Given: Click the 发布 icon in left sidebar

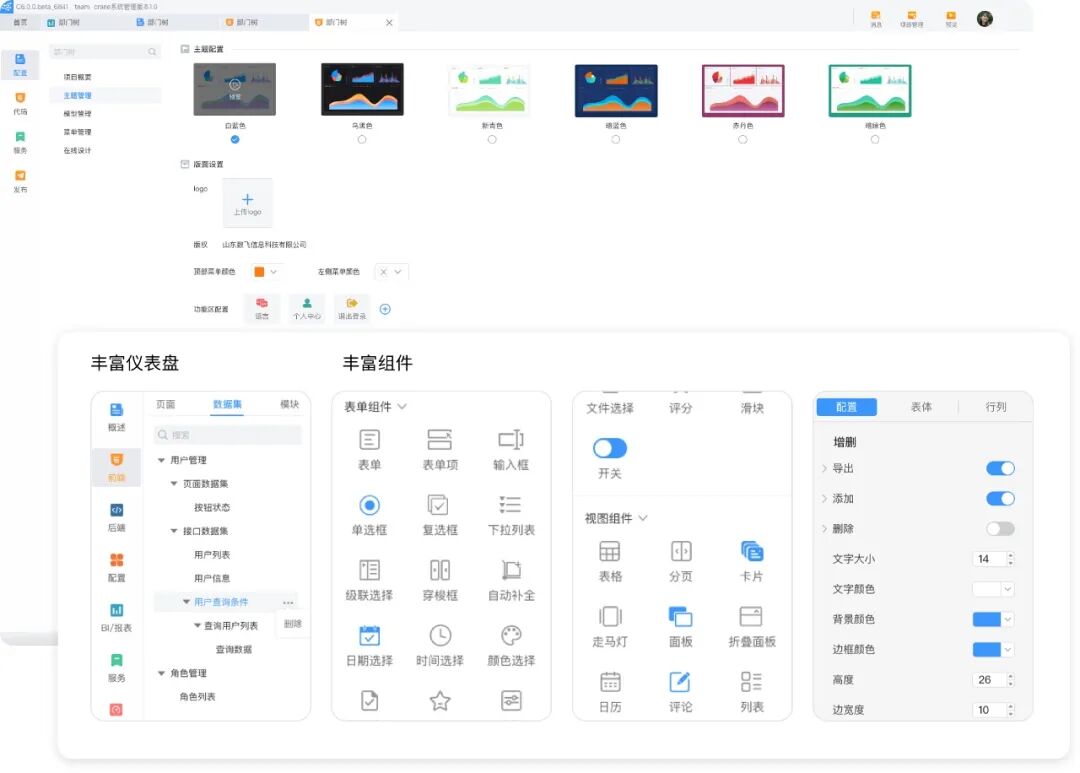Looking at the screenshot, I should pos(21,173).
